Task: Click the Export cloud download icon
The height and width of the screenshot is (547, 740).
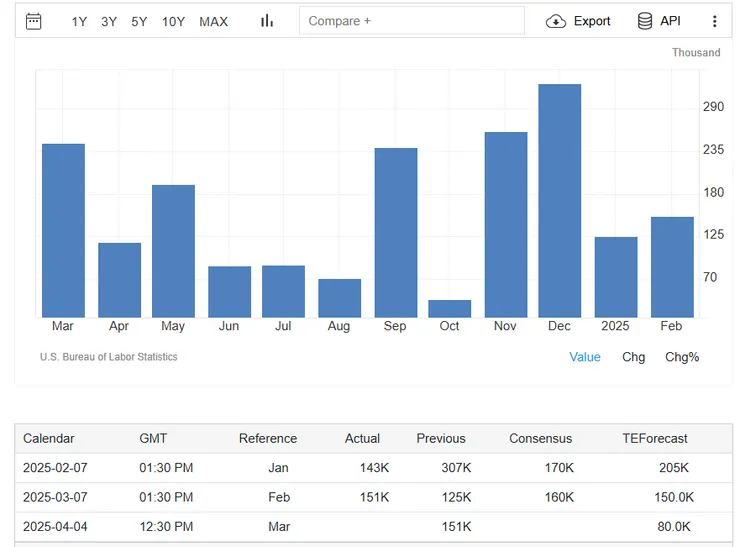Action: [556, 21]
